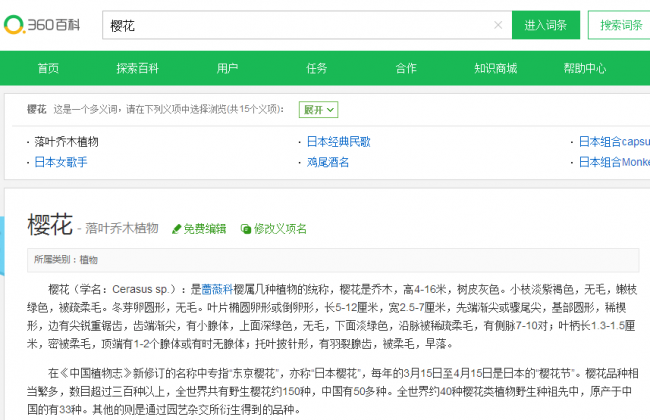Open 知识商城 in the navigation bar
The width and height of the screenshot is (650, 420).
click(495, 68)
